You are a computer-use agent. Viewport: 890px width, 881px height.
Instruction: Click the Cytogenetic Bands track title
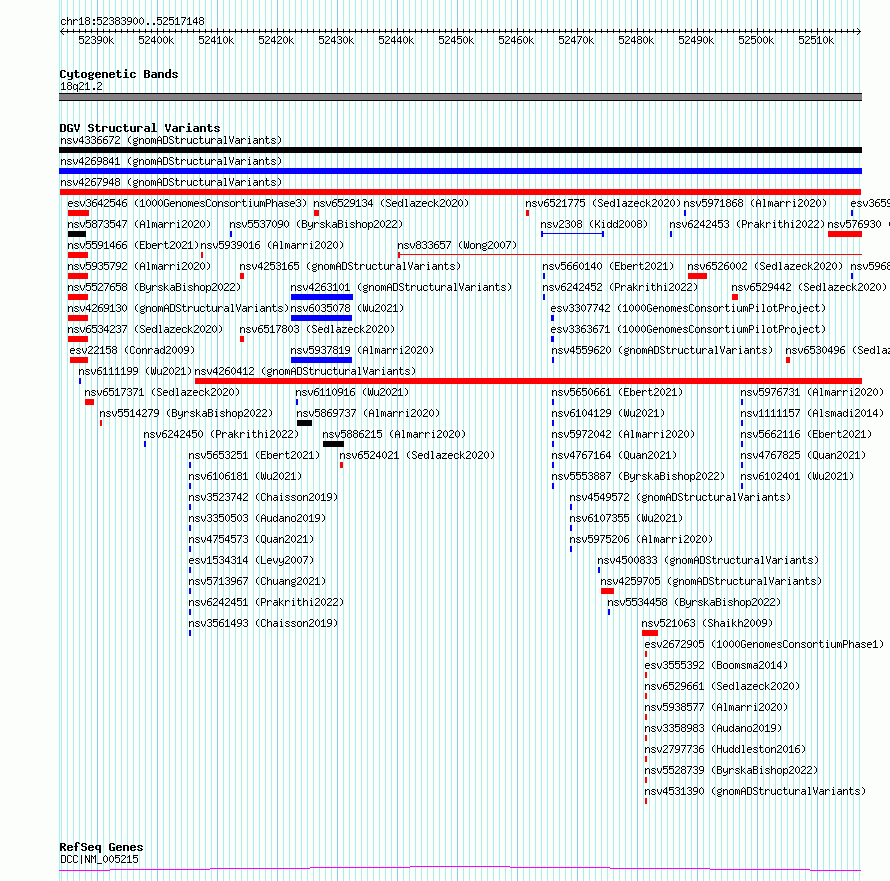pos(119,74)
